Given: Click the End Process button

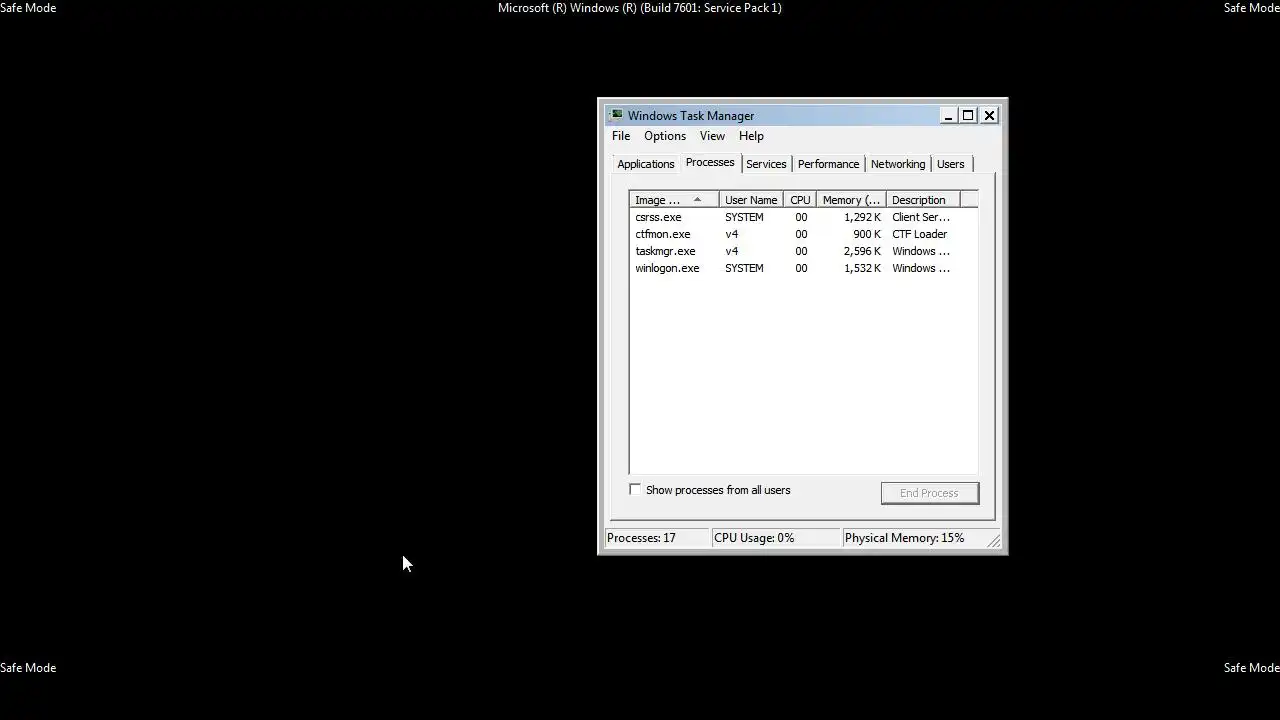Looking at the screenshot, I should tap(929, 493).
